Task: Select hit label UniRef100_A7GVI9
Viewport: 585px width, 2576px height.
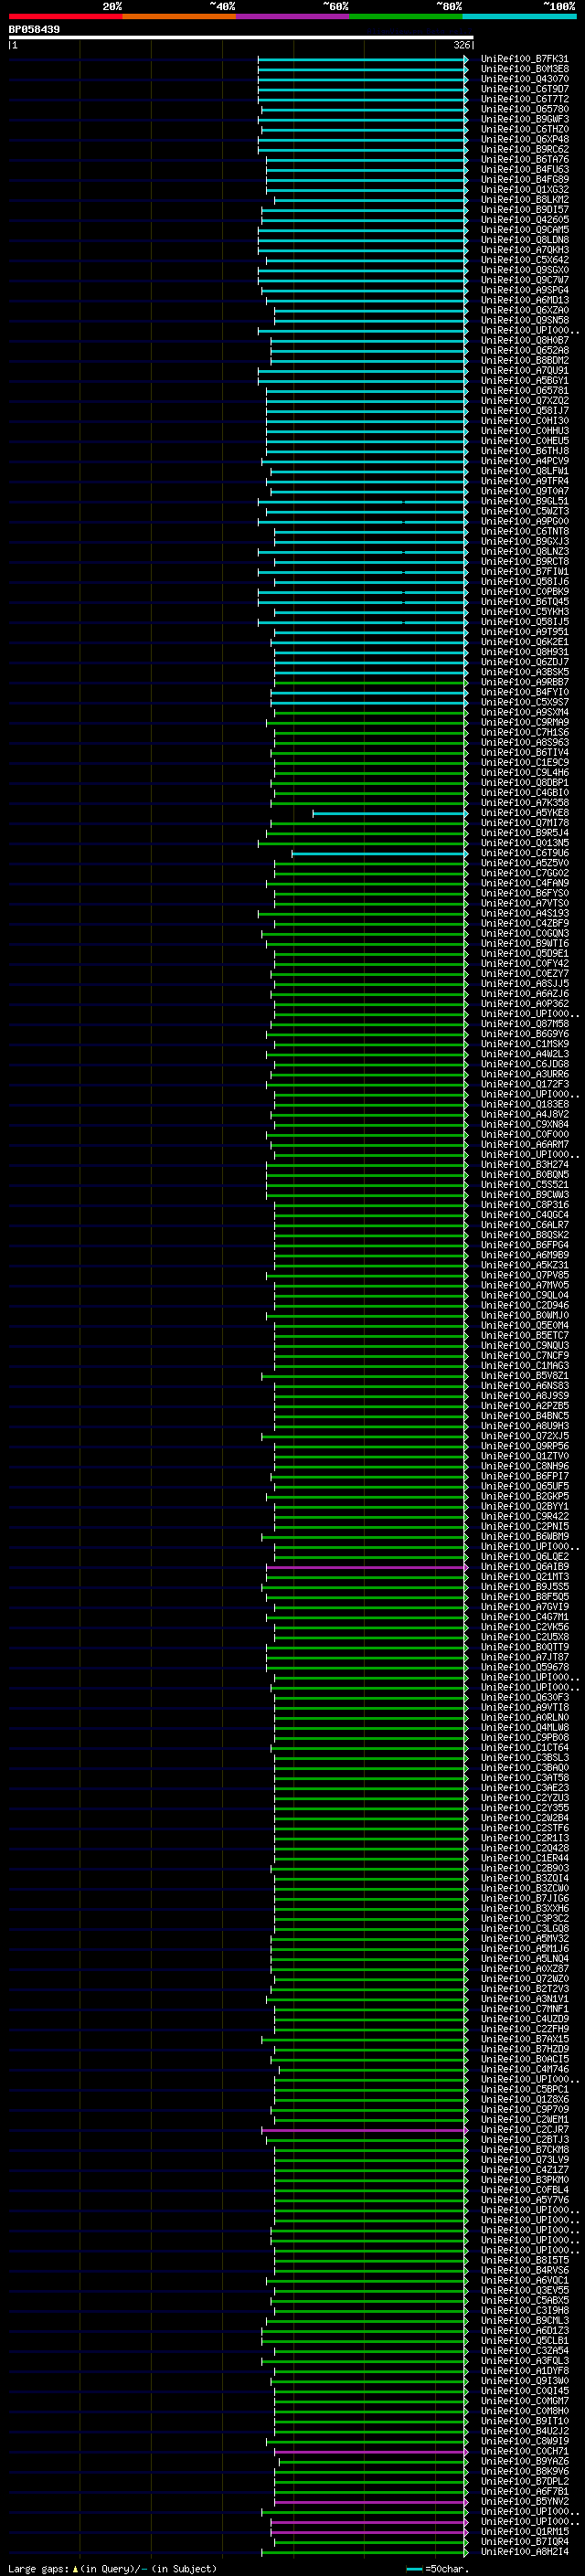Action: (525, 1607)
